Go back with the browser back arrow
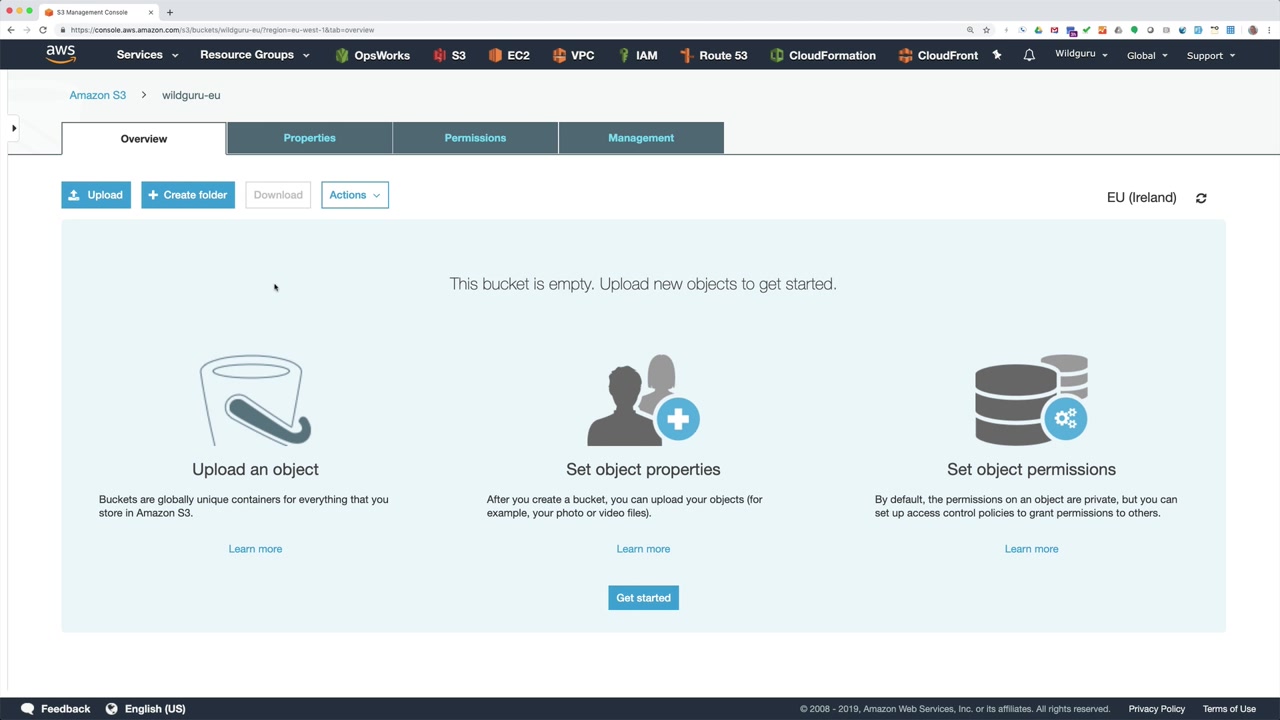Screen dimensions: 1280x720 pyautogui.click(x=11, y=30)
